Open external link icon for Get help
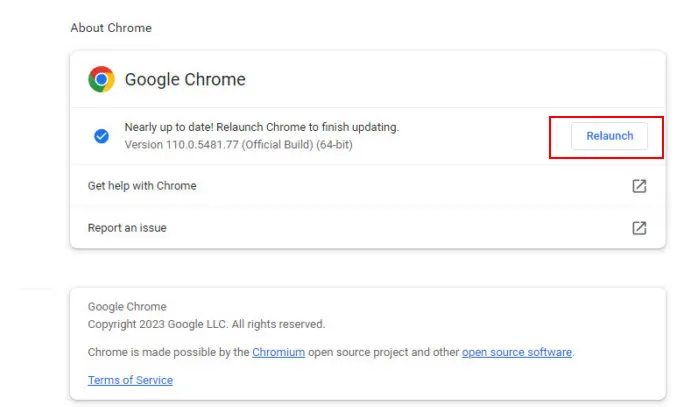The image size is (700, 407). [x=639, y=186]
